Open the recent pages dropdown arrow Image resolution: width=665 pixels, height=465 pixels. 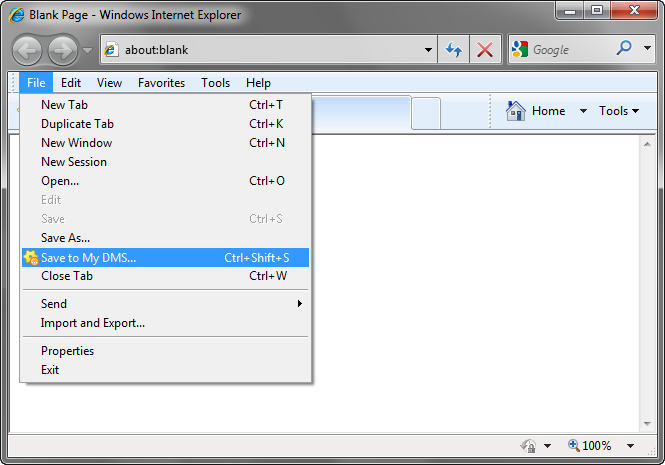(87, 50)
